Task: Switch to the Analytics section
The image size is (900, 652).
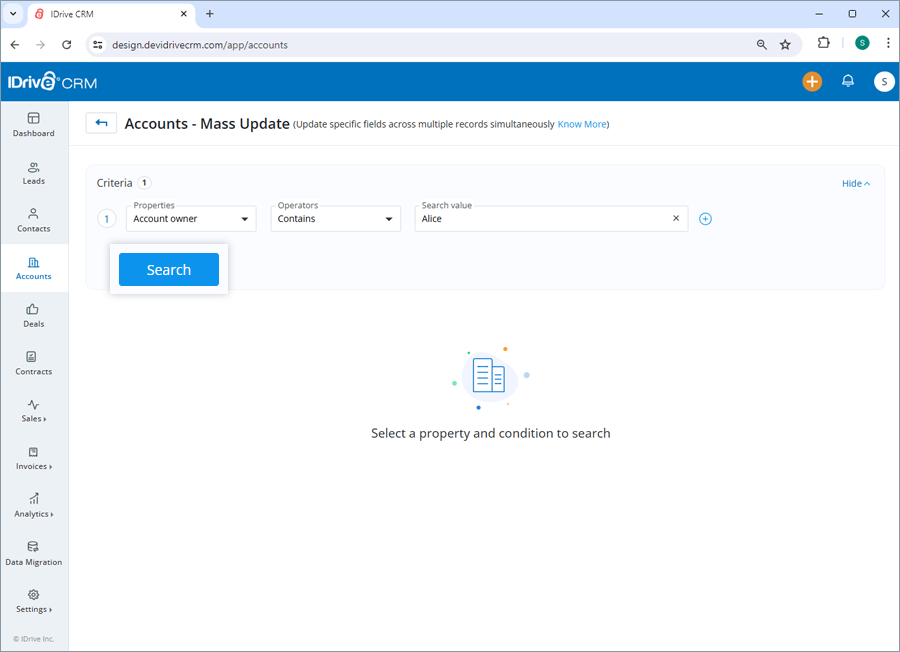Action: [x=33, y=507]
